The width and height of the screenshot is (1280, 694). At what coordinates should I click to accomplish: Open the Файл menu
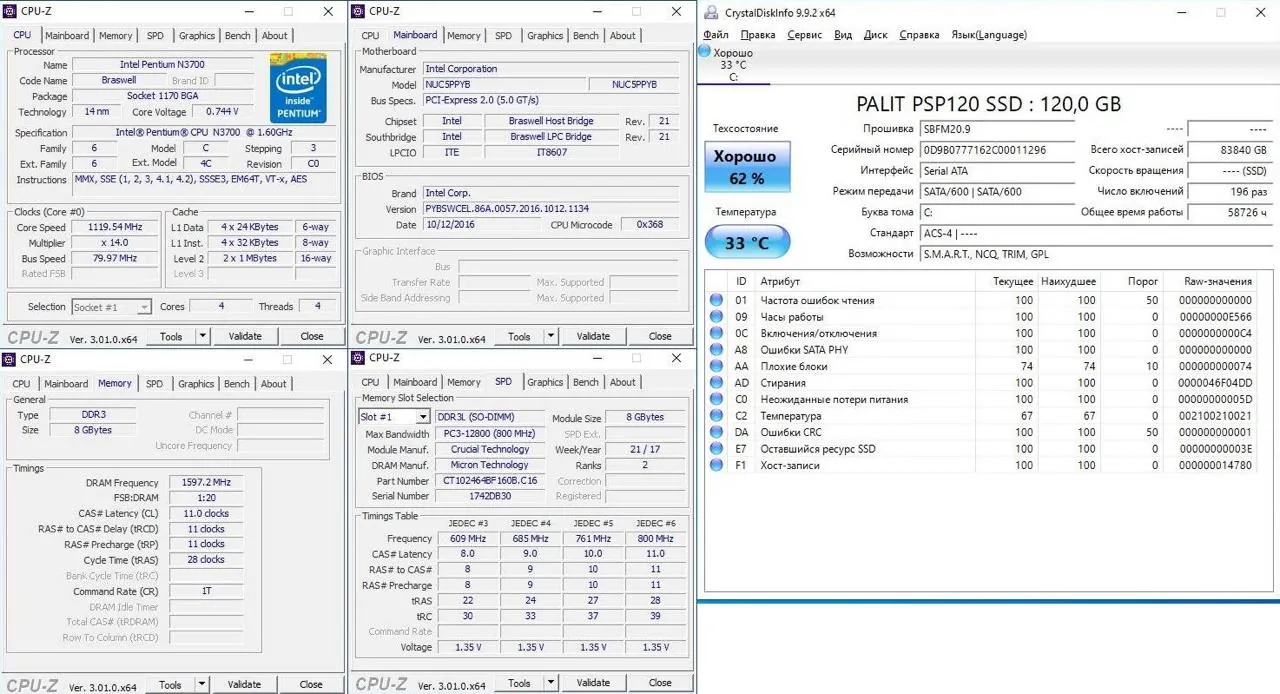[x=716, y=35]
